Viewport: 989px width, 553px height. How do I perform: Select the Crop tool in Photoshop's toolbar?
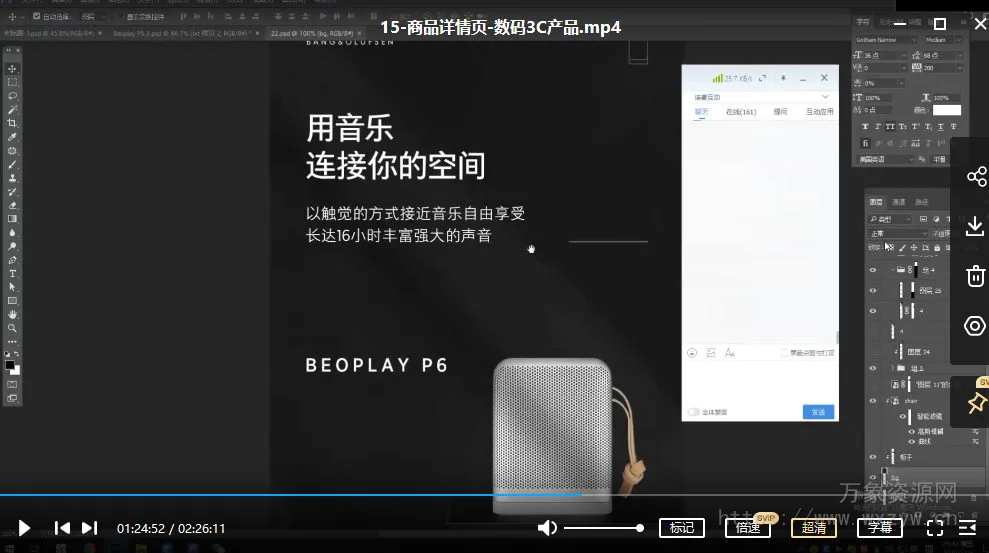[x=12, y=123]
